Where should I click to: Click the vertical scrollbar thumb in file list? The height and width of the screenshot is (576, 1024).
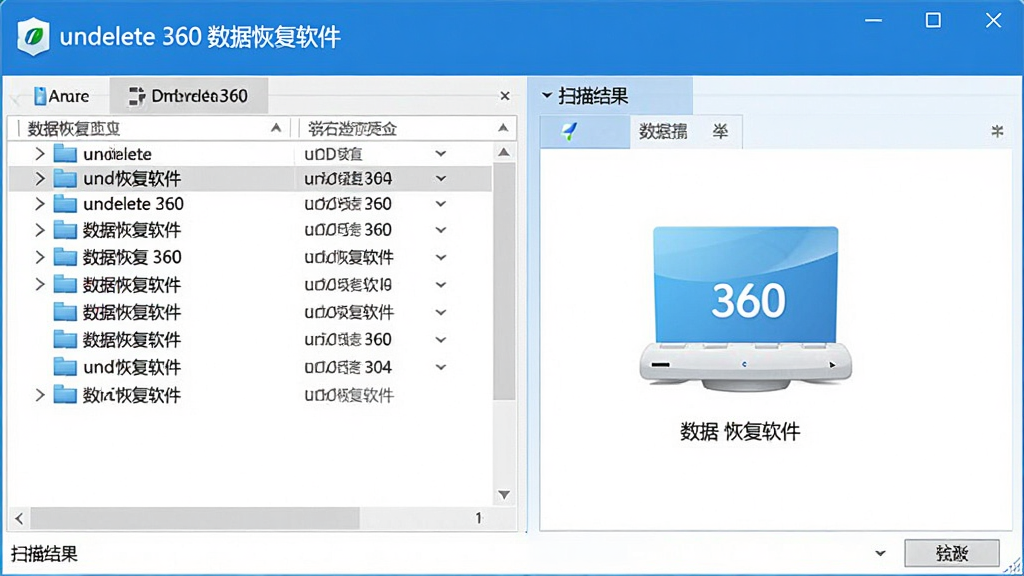tap(504, 281)
